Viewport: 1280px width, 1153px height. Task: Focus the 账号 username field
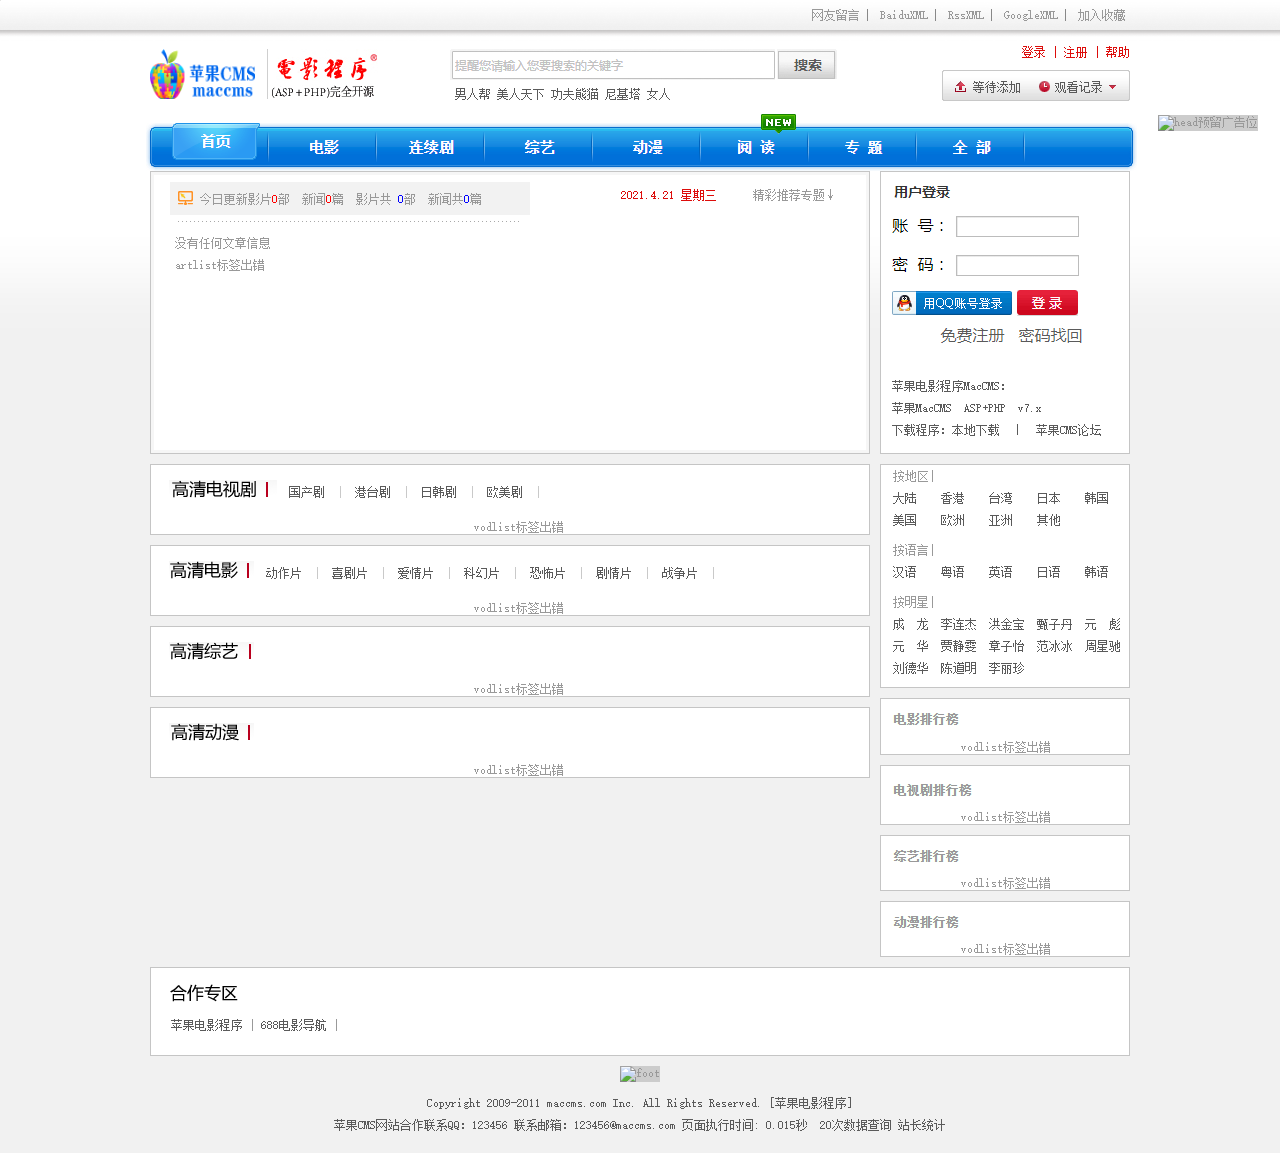1017,227
